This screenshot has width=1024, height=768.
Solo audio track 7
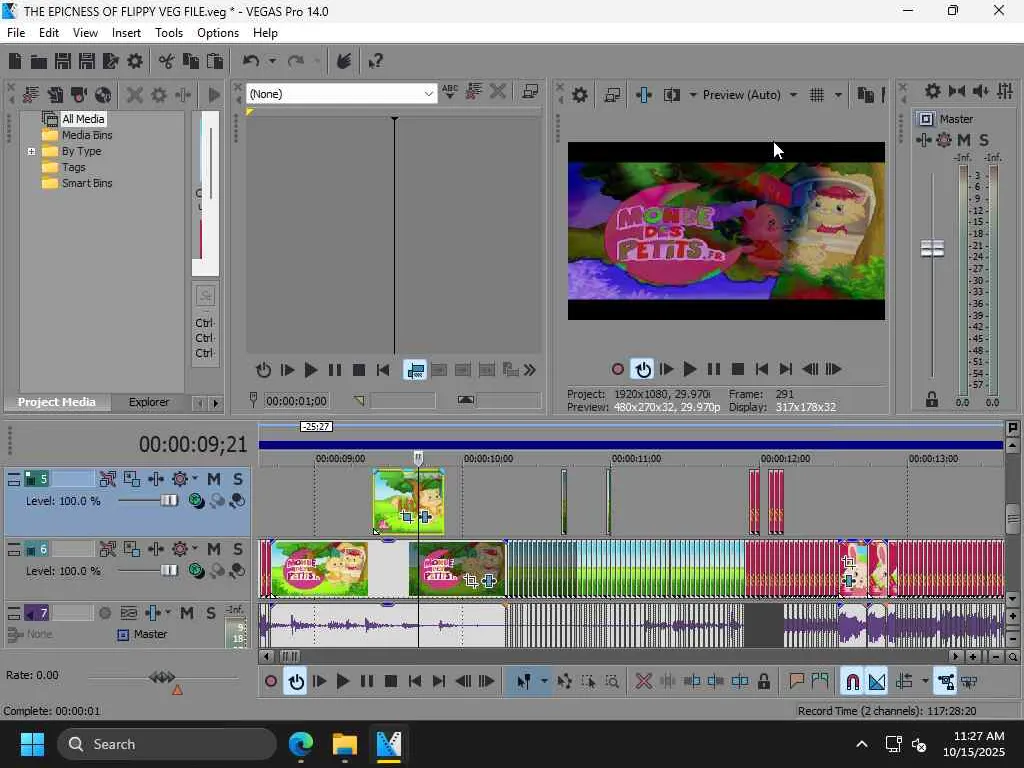click(x=210, y=613)
